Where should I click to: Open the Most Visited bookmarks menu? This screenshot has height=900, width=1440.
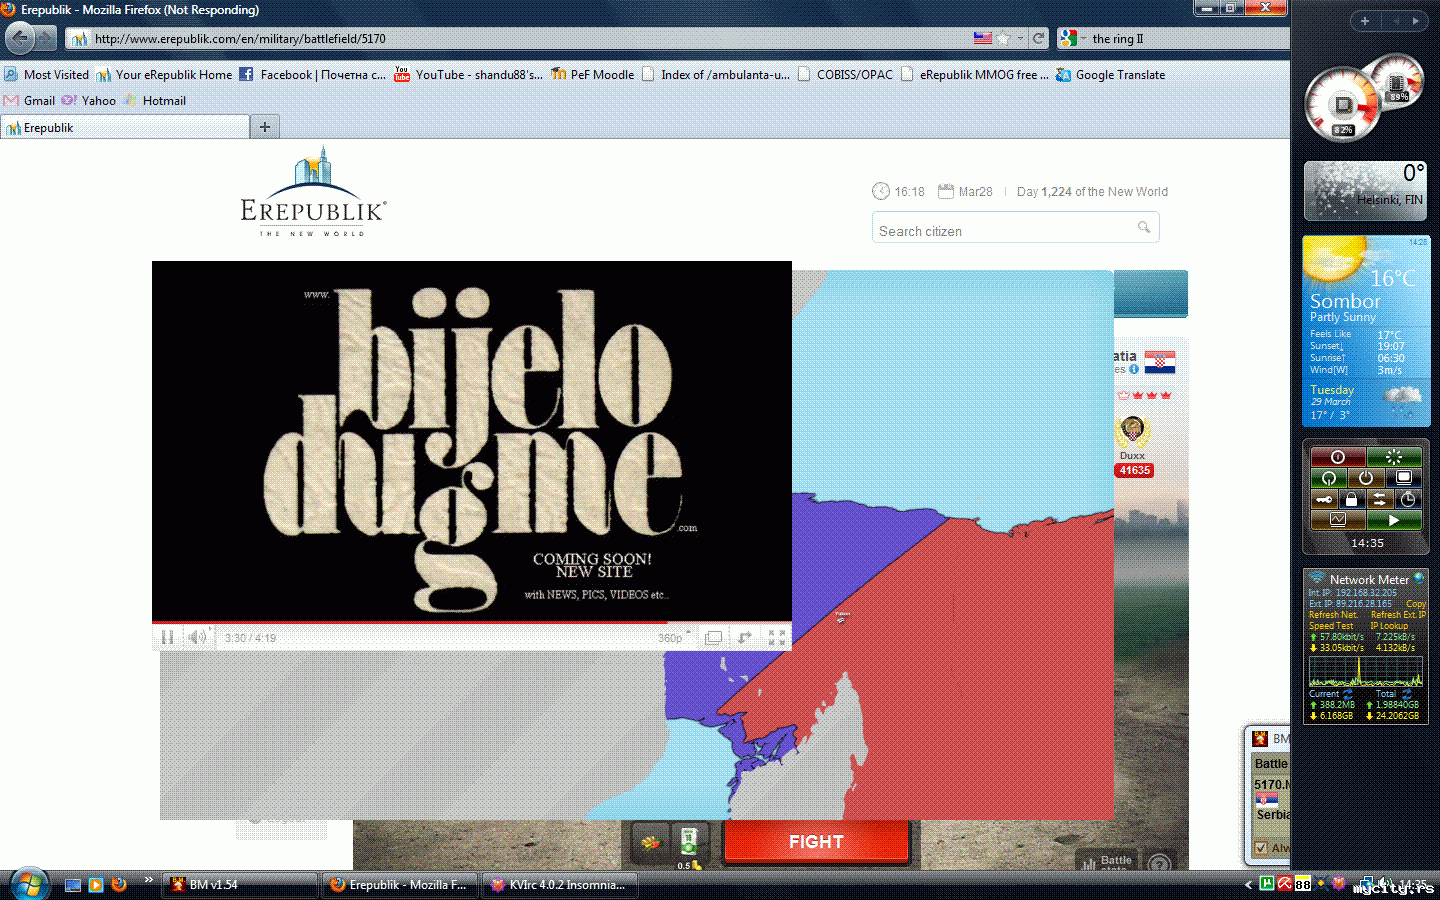[47, 74]
